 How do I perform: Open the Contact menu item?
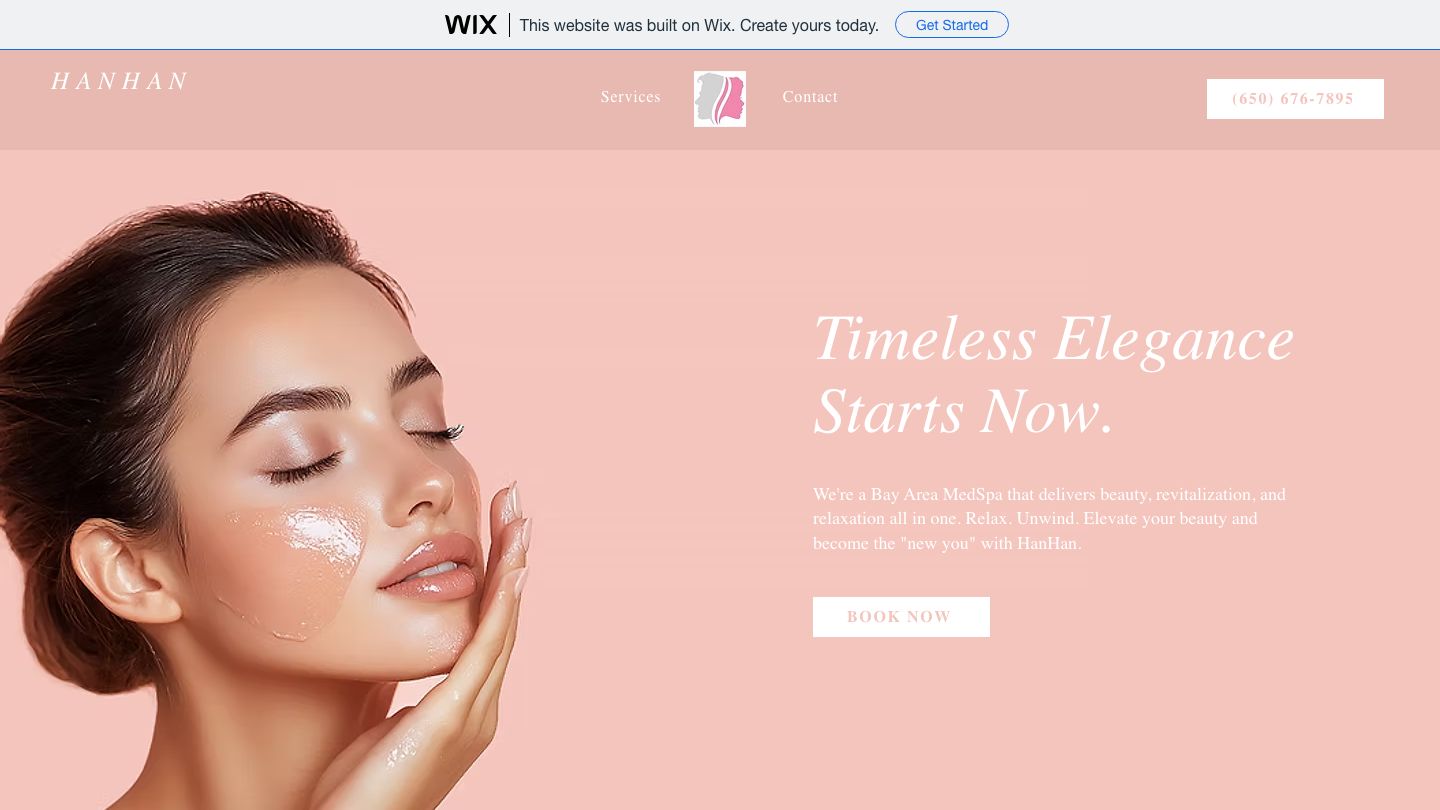810,97
